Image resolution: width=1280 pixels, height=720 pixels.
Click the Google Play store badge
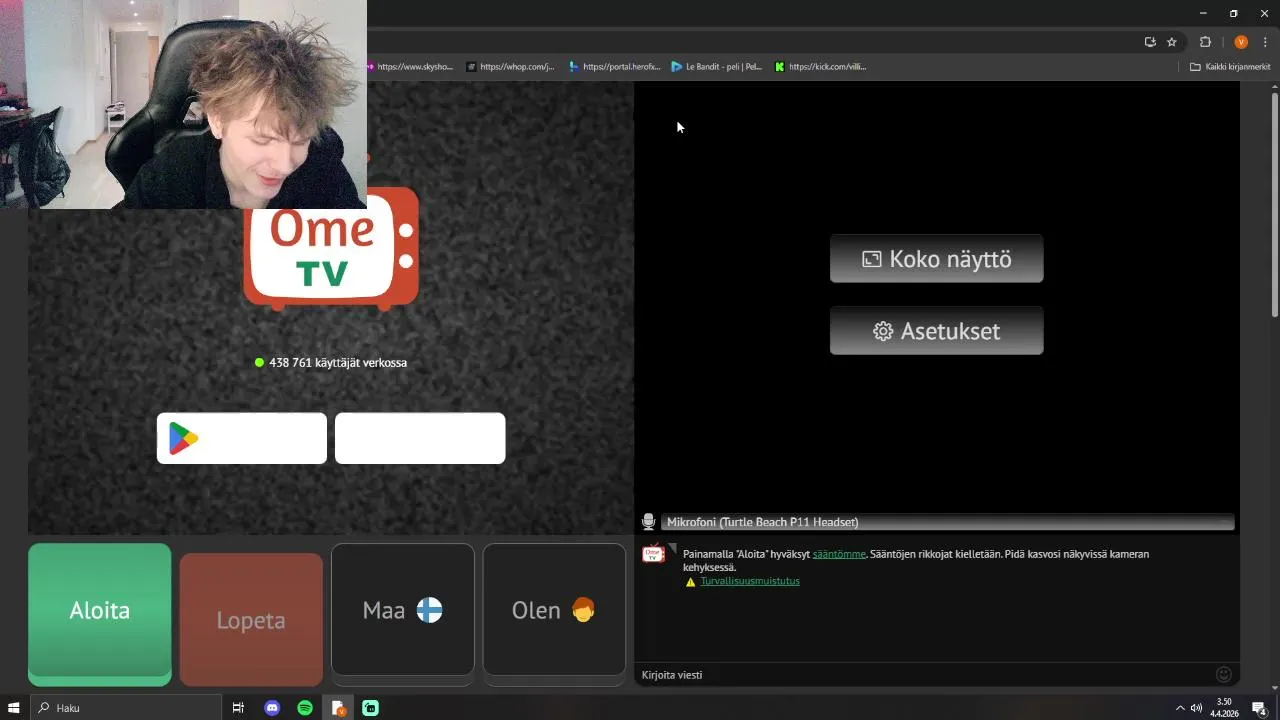click(242, 438)
